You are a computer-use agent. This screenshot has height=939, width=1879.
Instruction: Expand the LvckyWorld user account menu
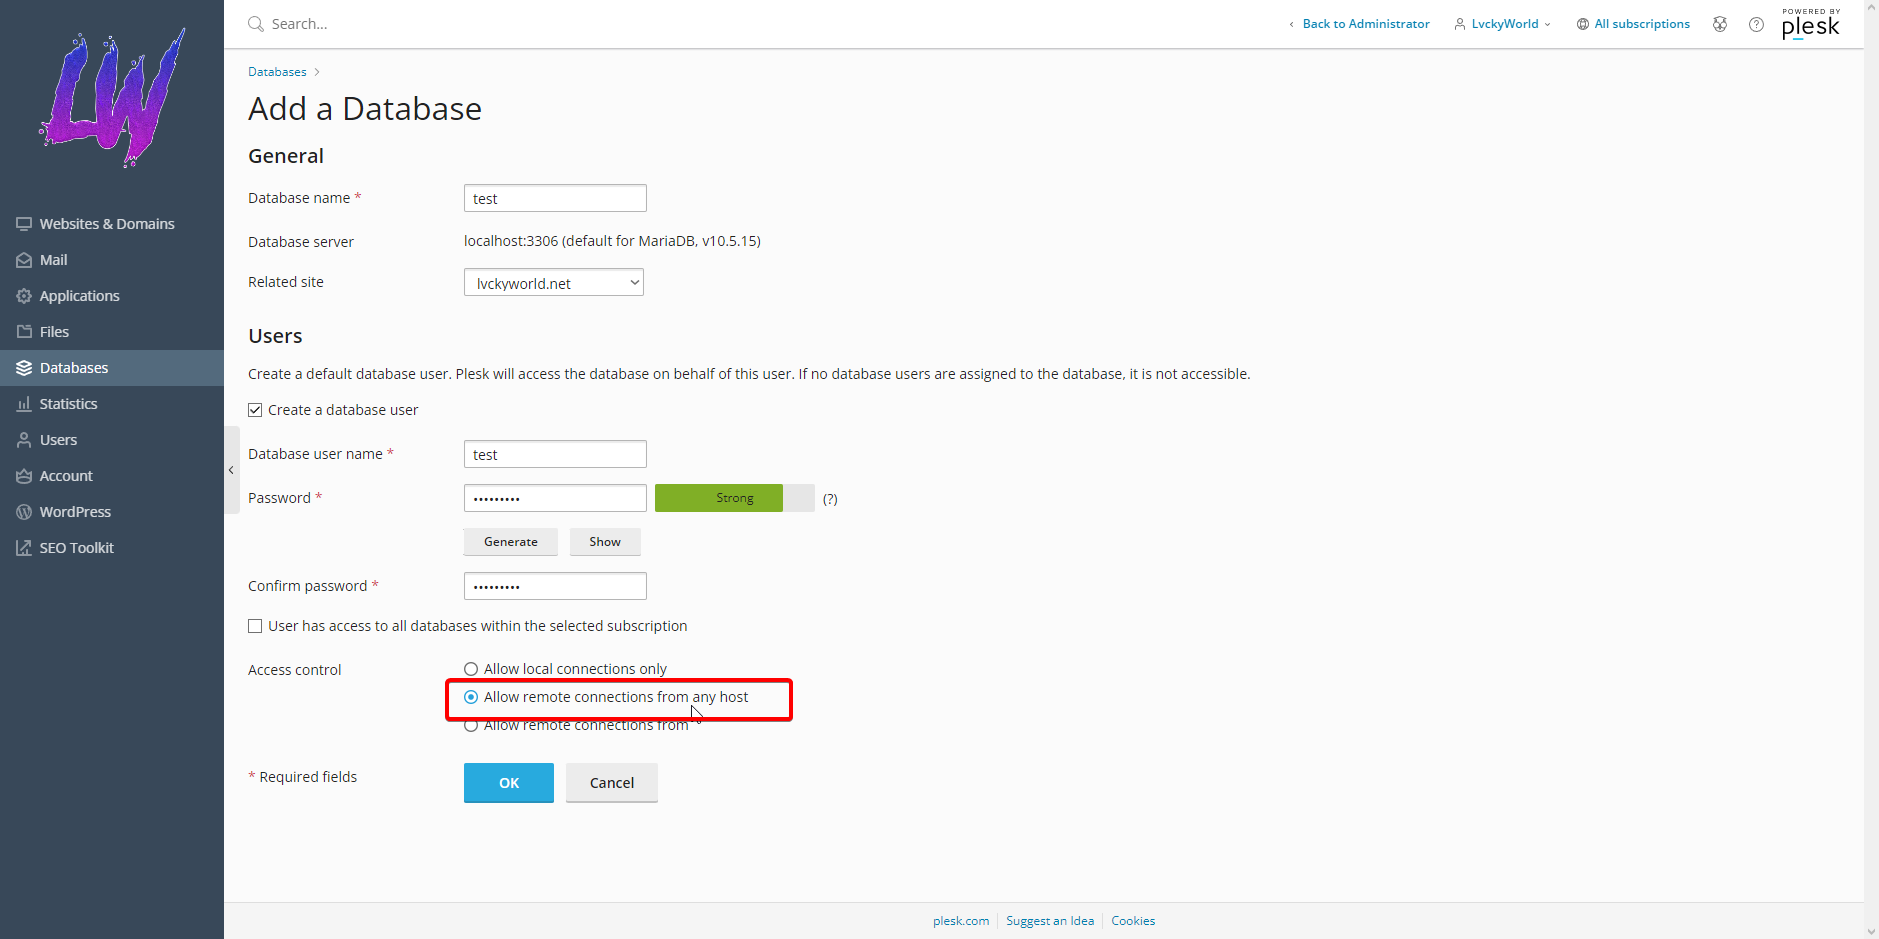1503,24
